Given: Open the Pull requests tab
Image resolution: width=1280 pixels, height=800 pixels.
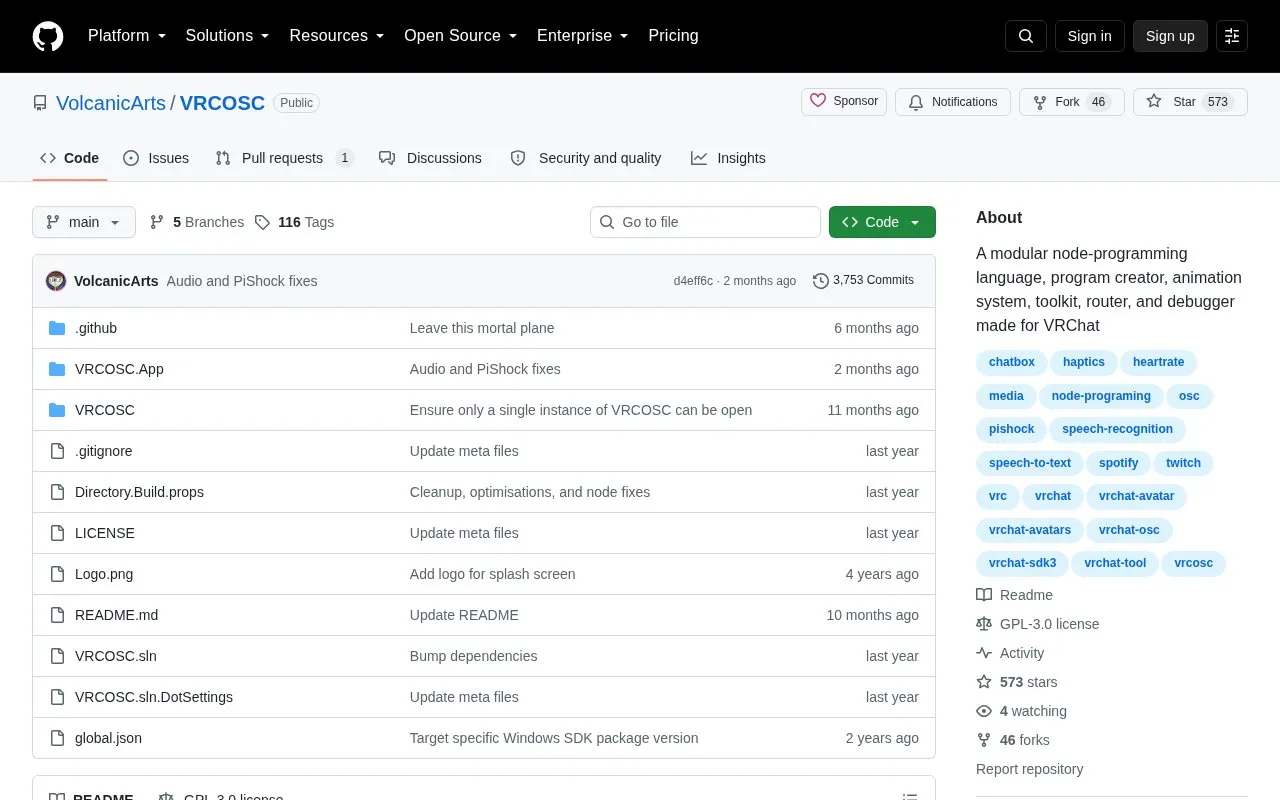Looking at the screenshot, I should coord(285,158).
